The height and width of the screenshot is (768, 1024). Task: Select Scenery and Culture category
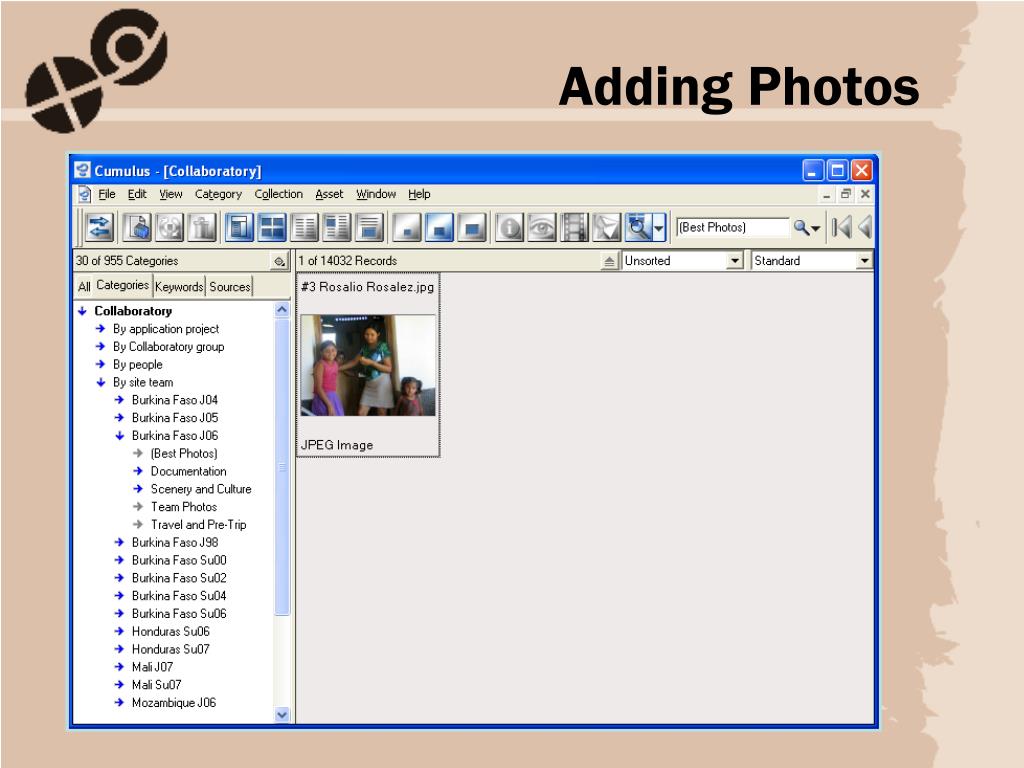coord(200,488)
